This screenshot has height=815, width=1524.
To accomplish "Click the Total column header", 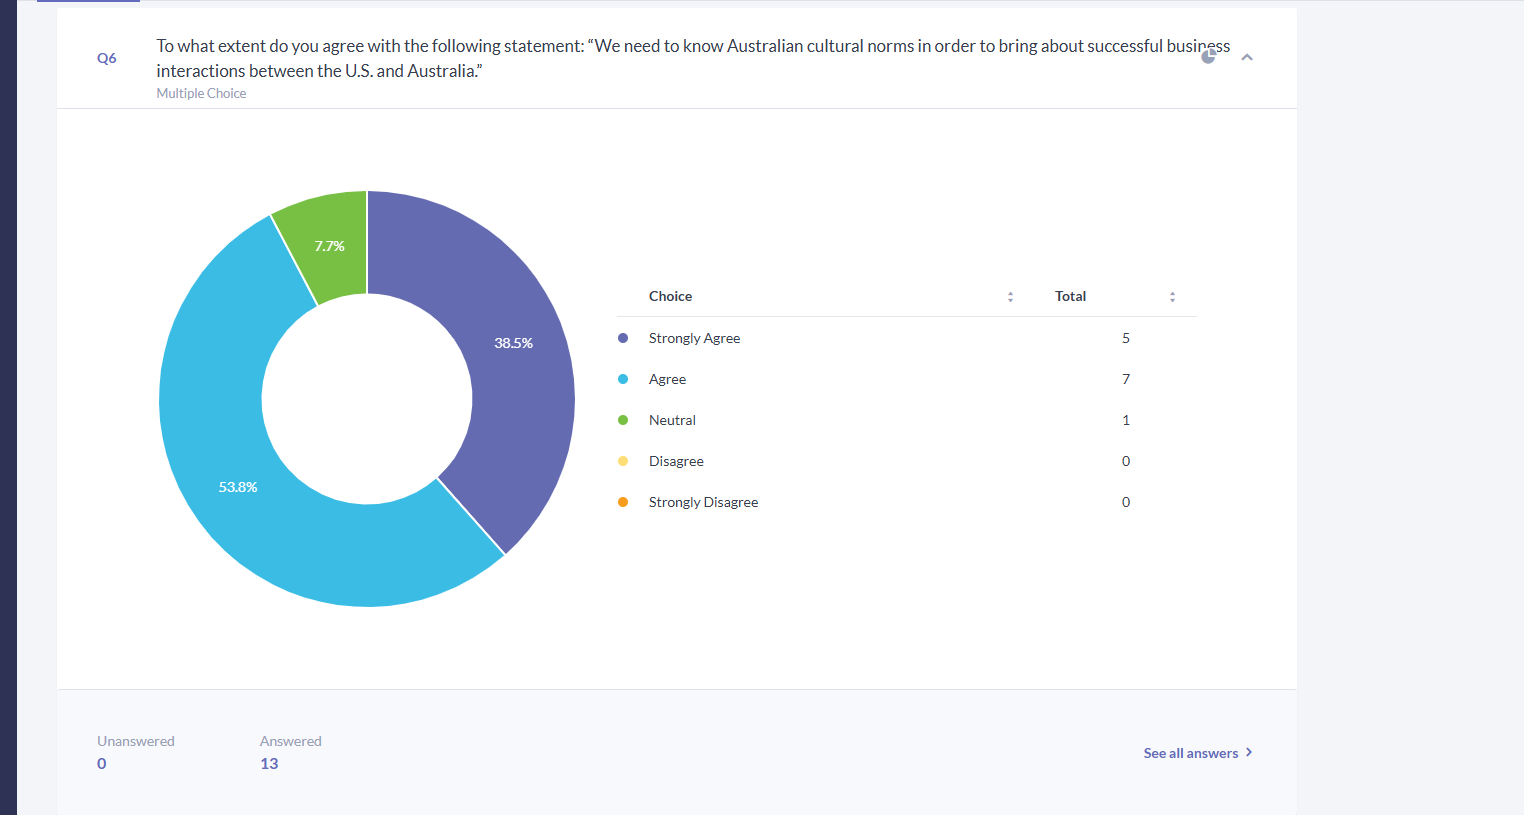I will tap(1070, 296).
